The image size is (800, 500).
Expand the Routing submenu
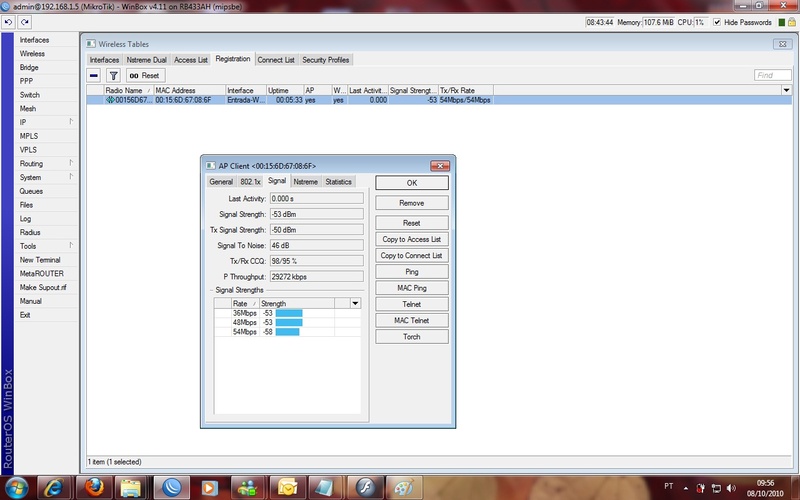pos(71,163)
